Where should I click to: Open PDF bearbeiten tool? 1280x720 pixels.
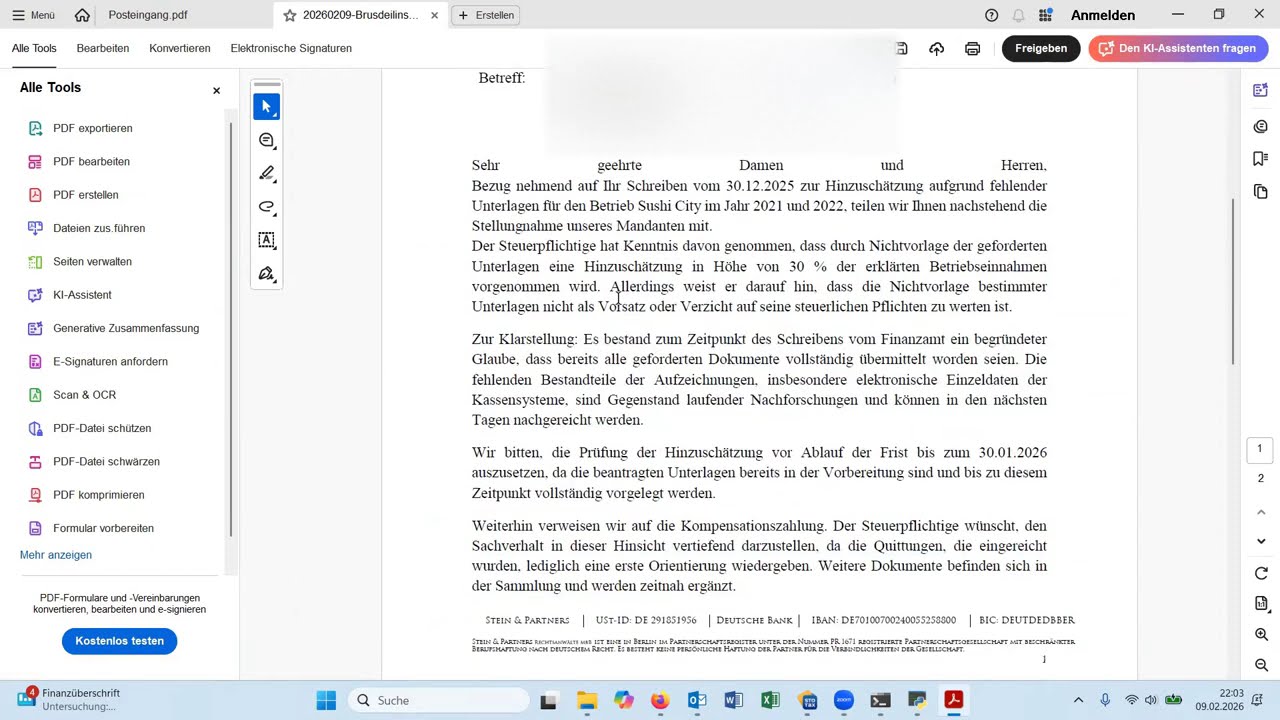click(x=92, y=161)
